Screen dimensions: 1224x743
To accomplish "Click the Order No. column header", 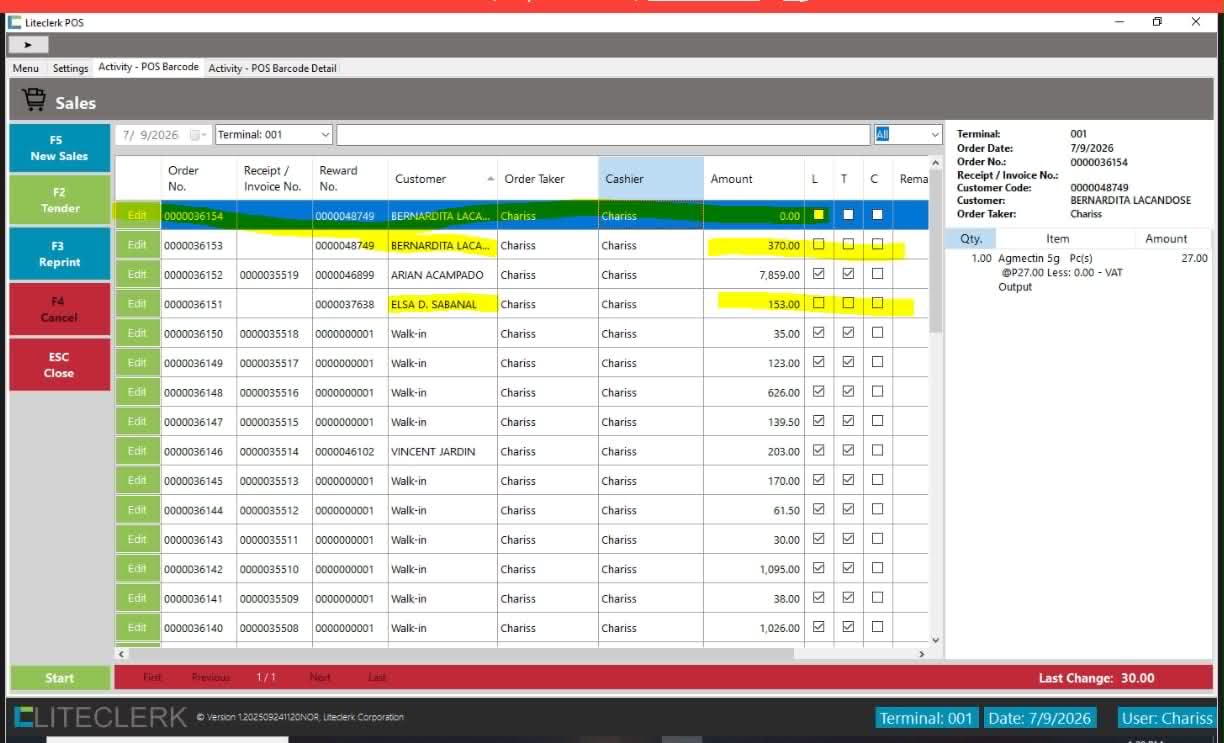I will click(x=199, y=178).
